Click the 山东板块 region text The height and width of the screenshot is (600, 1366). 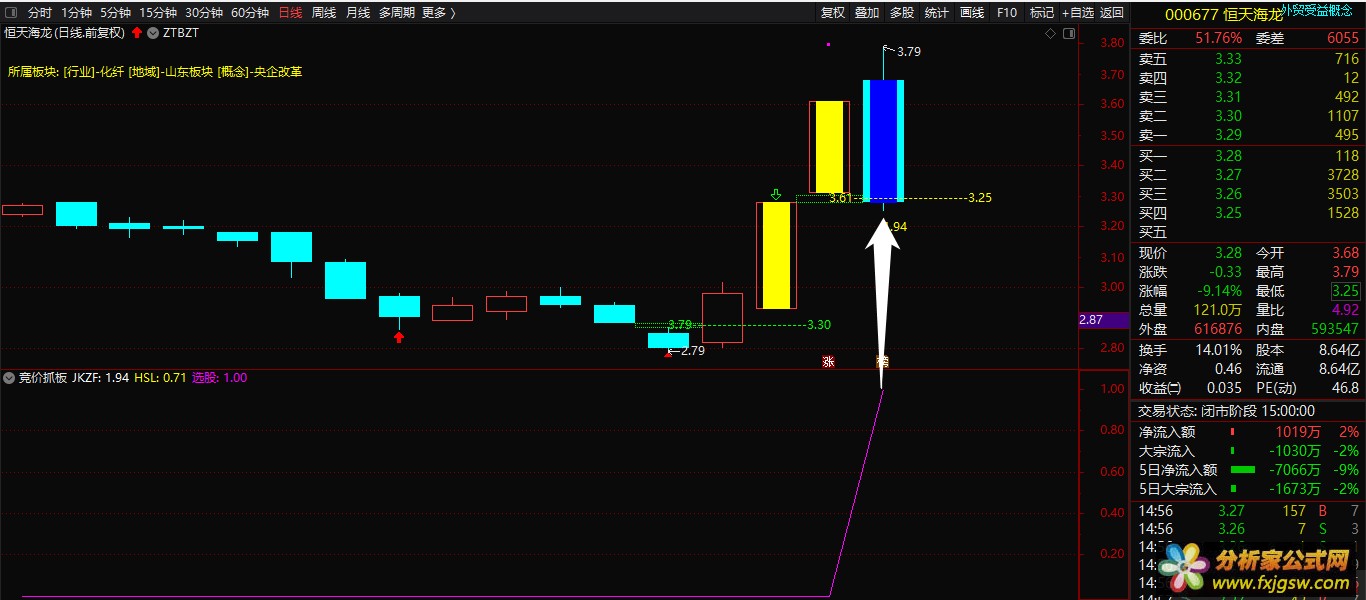point(190,72)
